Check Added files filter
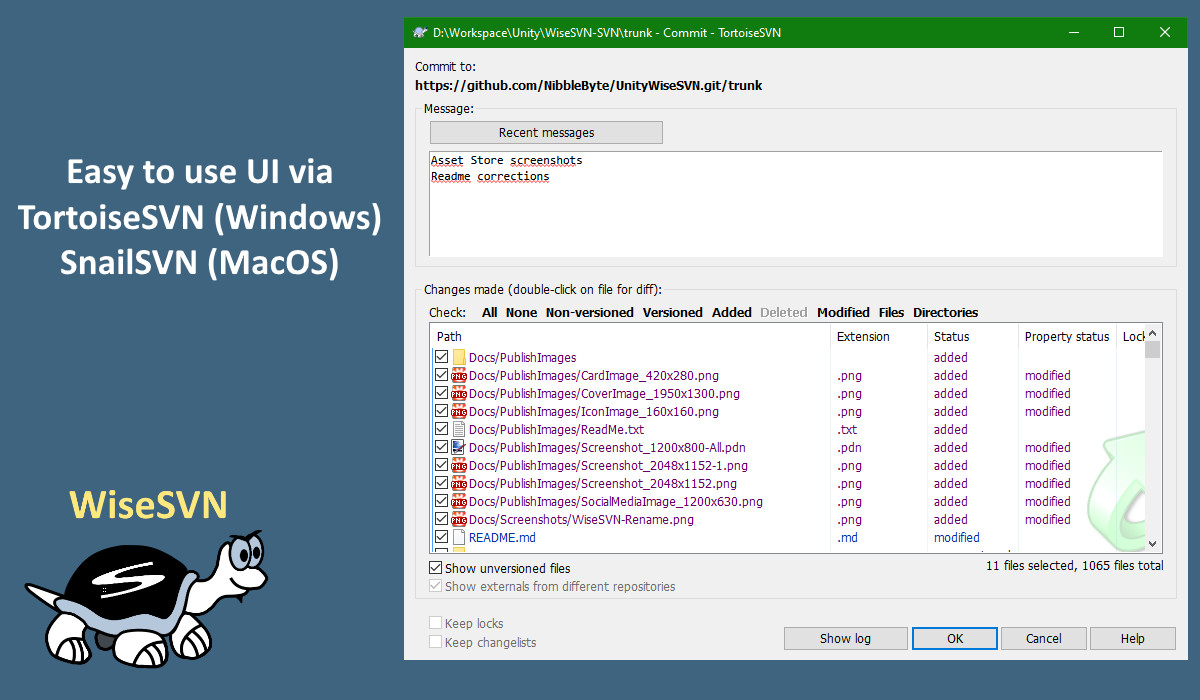The height and width of the screenshot is (700, 1200). (x=731, y=312)
